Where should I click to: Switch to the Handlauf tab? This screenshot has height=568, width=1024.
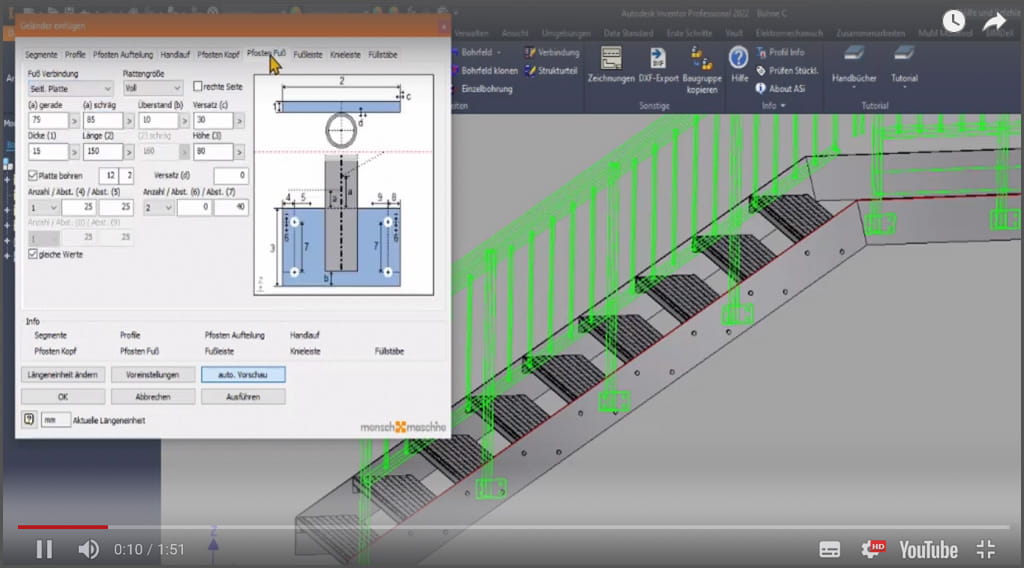(175, 54)
